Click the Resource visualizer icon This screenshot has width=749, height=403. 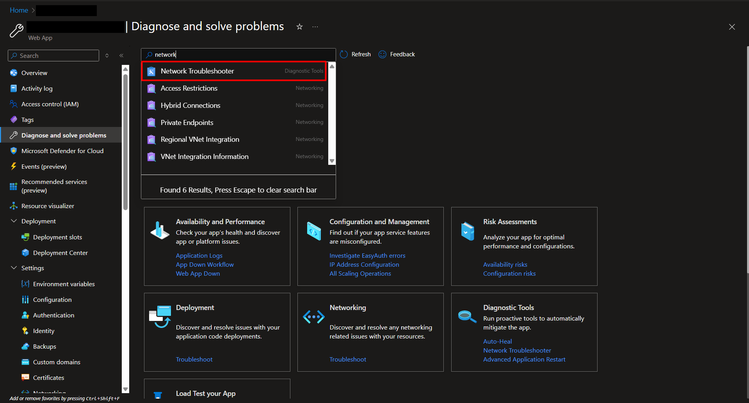click(x=13, y=205)
